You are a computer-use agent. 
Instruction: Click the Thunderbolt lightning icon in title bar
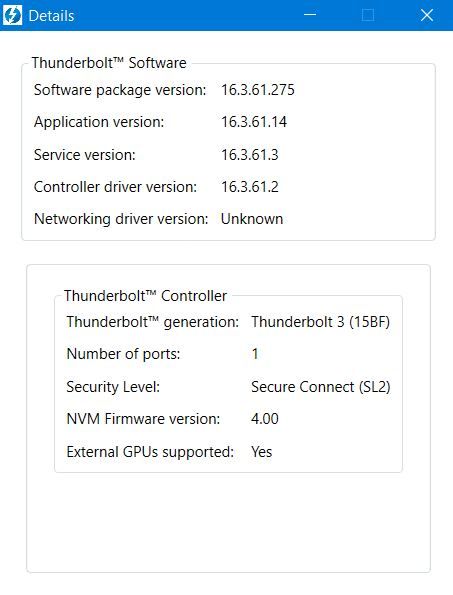pos(13,16)
